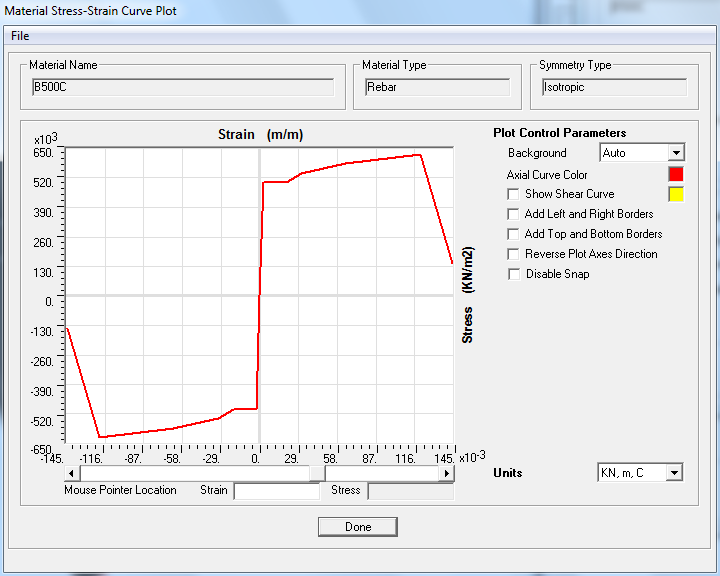
Task: Open the File menu
Action: (20, 36)
